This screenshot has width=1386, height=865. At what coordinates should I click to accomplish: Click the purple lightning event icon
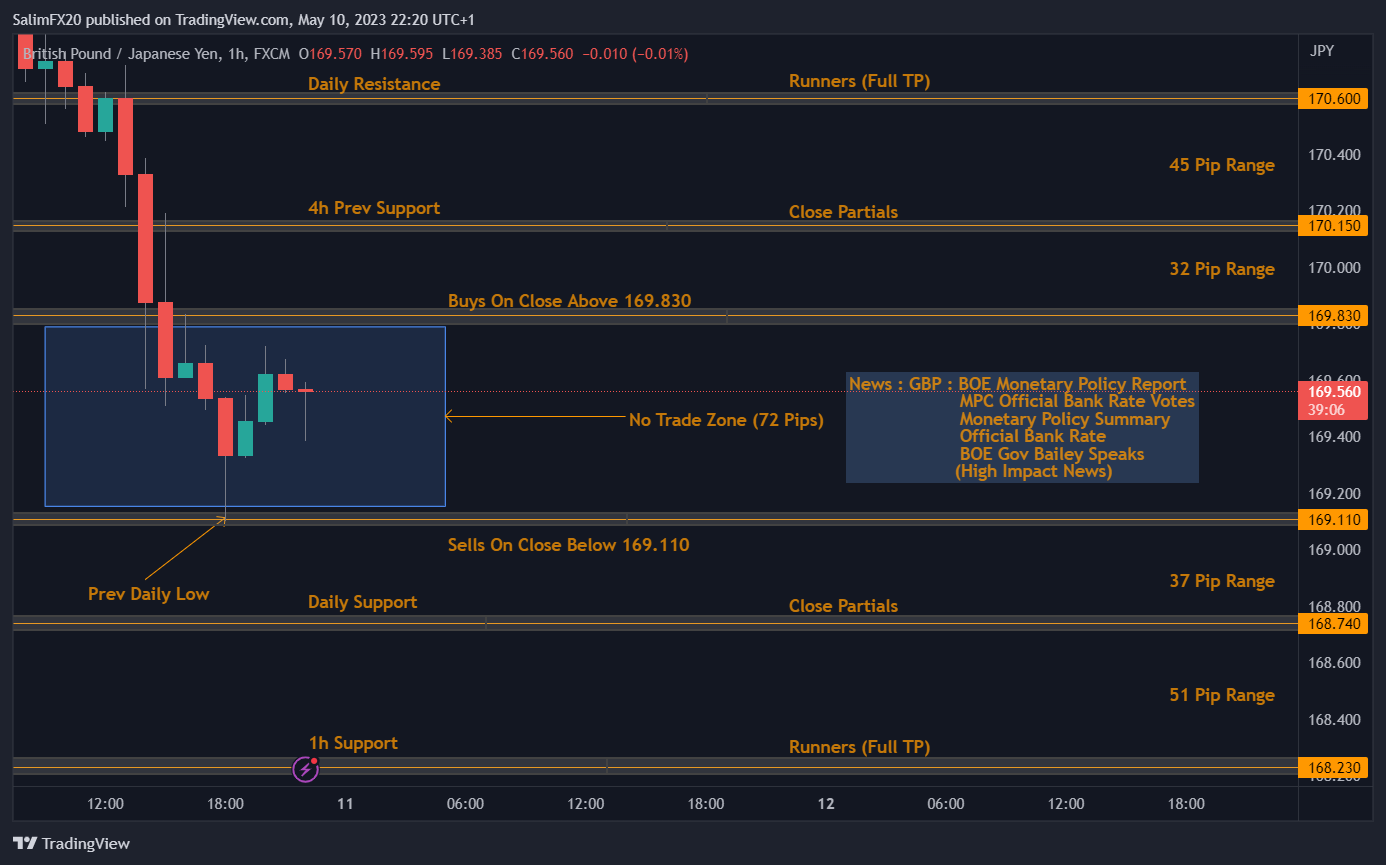coord(305,769)
